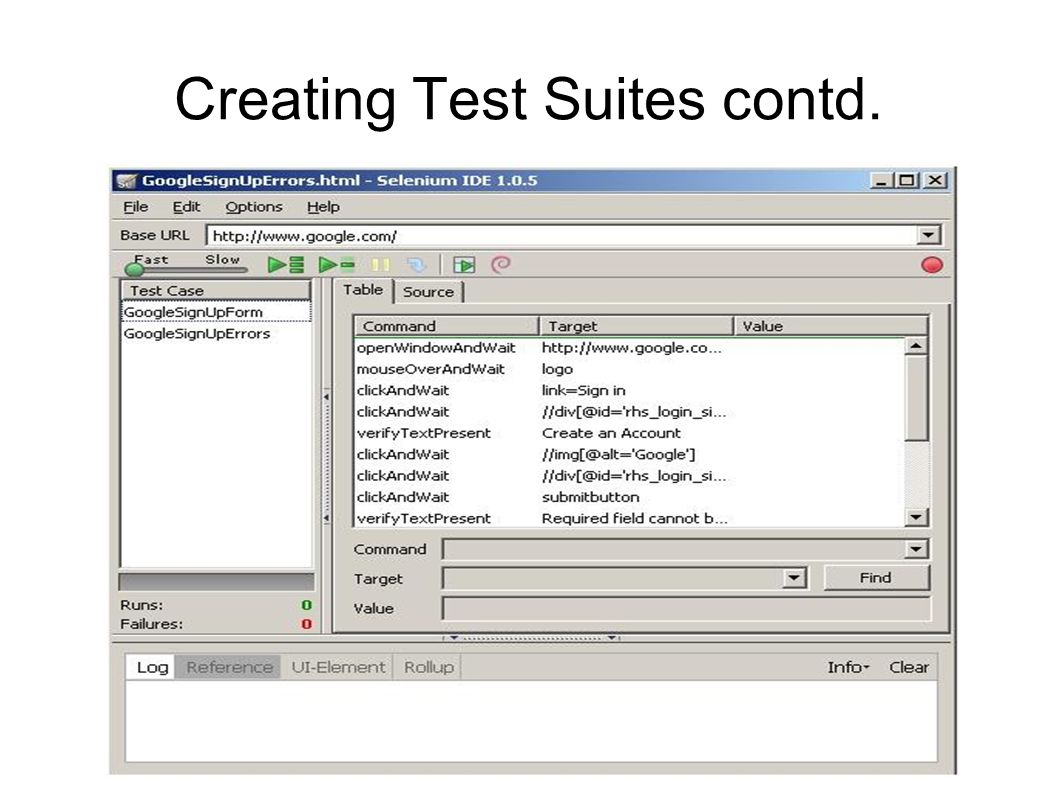Click the Target column header
Viewport: 1058px width, 793px height.
[x=636, y=326]
